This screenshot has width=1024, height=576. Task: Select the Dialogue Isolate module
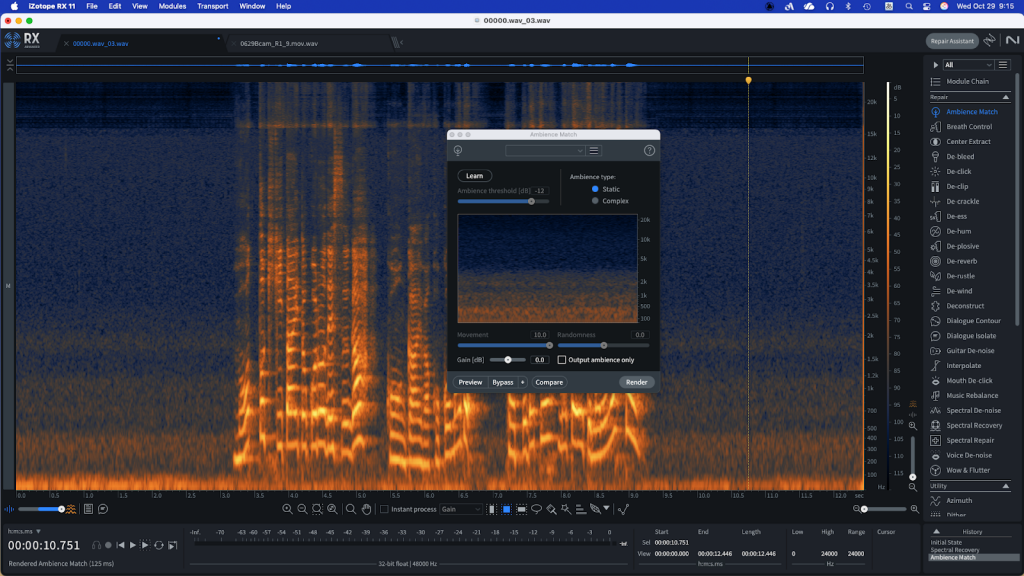click(x=971, y=336)
